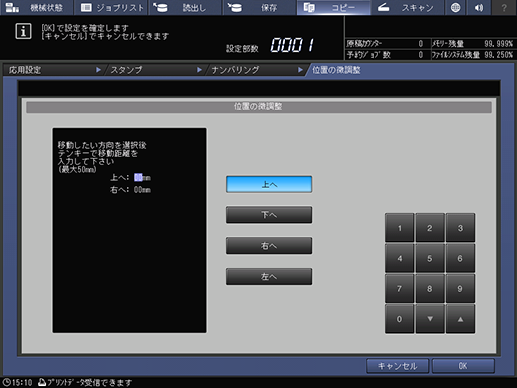The width and height of the screenshot is (517, 388).
Task: Tap keypad number 7
Action: (x=399, y=289)
